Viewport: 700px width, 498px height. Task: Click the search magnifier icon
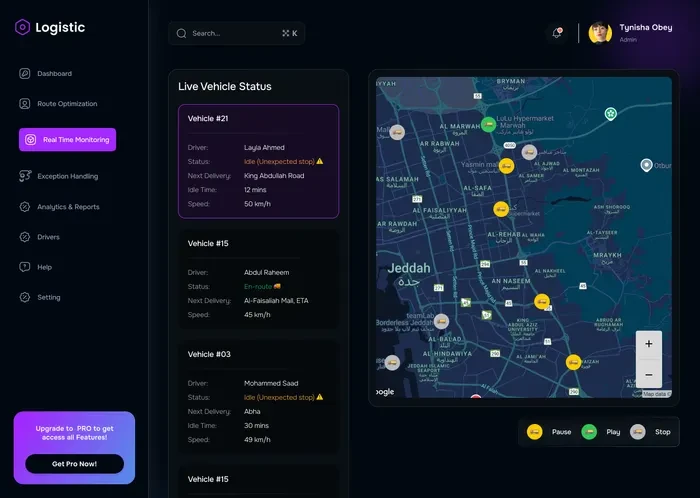[x=181, y=33]
